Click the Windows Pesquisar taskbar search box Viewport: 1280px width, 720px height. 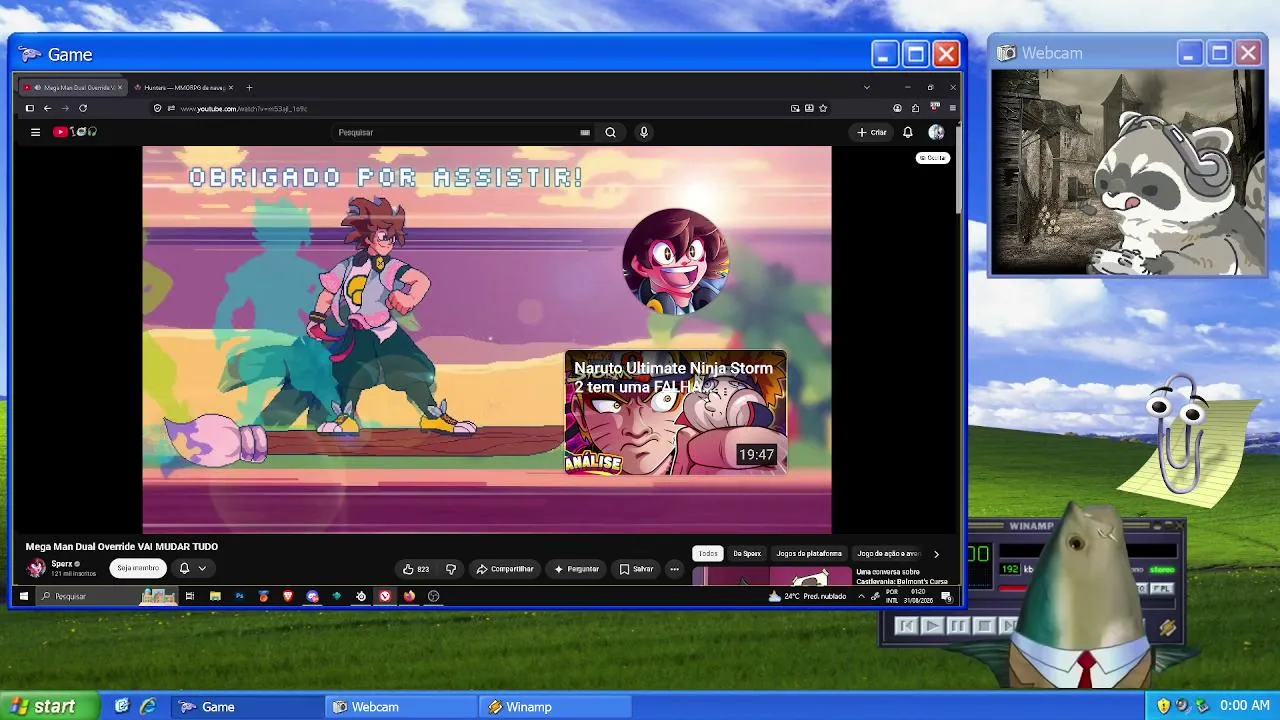click(108, 596)
